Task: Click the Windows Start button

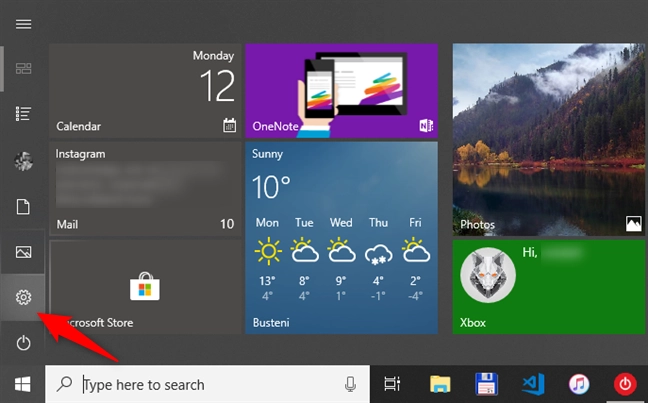Action: point(23,384)
